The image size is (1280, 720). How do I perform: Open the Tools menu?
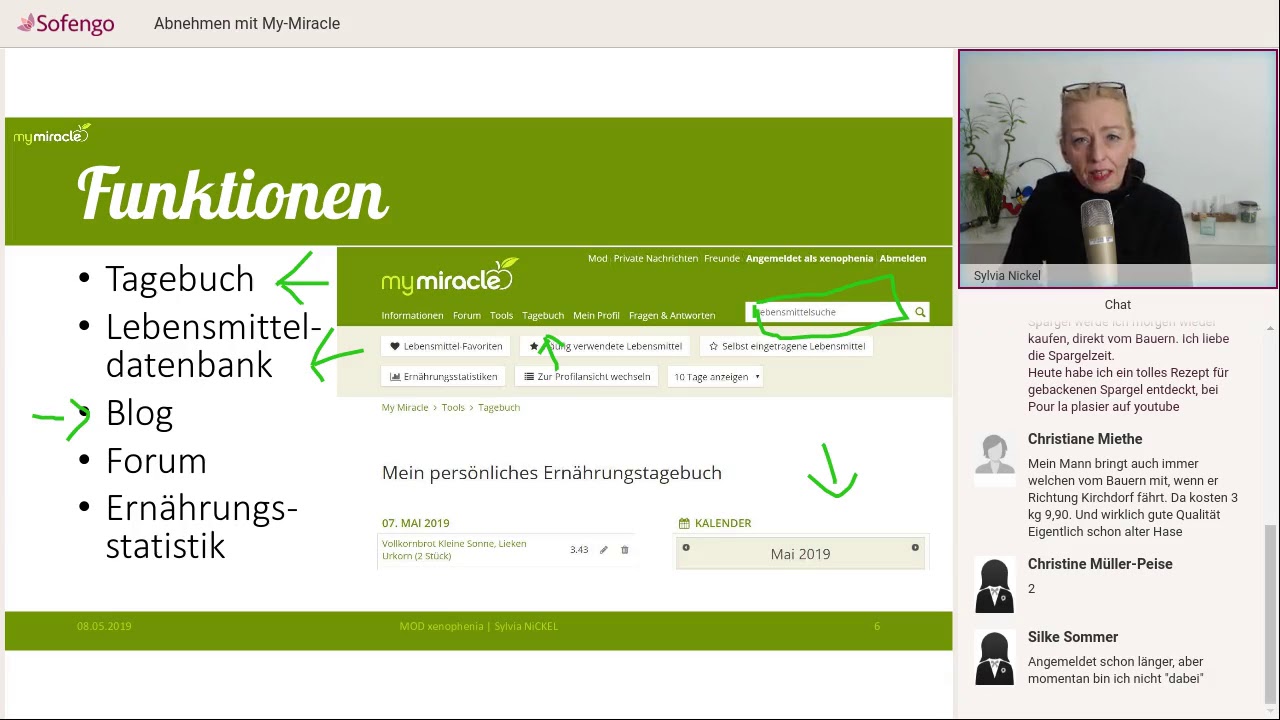pos(501,316)
